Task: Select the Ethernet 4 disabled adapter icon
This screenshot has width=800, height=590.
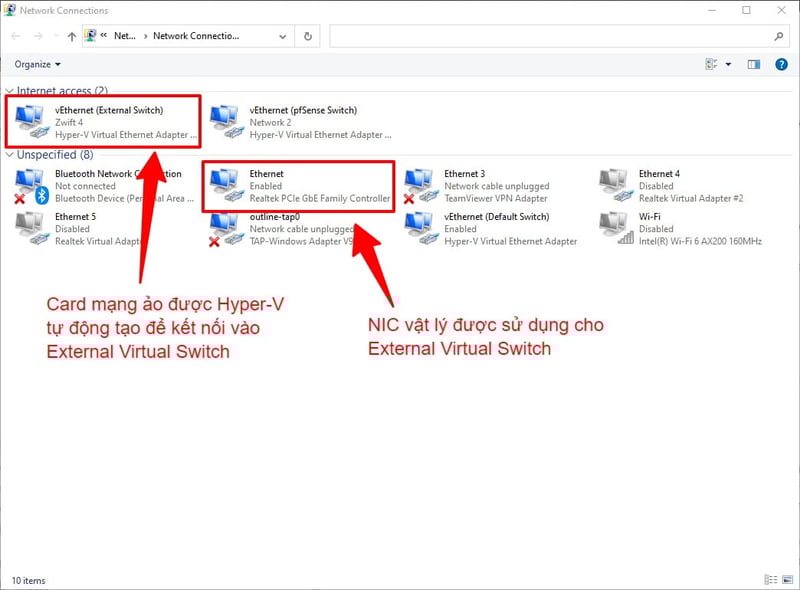Action: click(x=615, y=185)
